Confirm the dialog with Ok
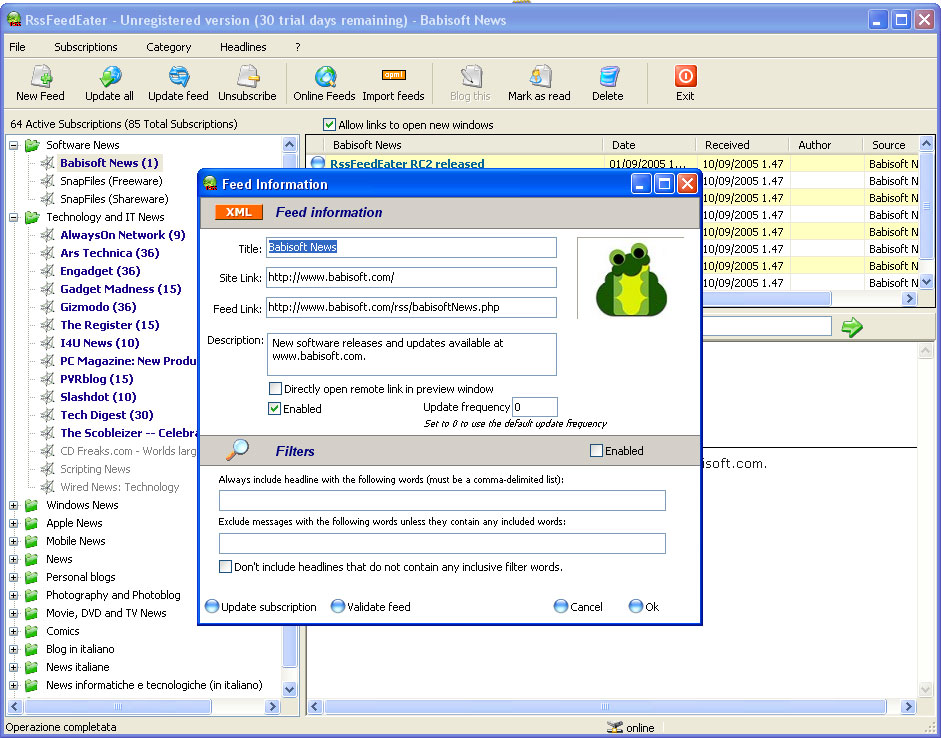 [644, 607]
